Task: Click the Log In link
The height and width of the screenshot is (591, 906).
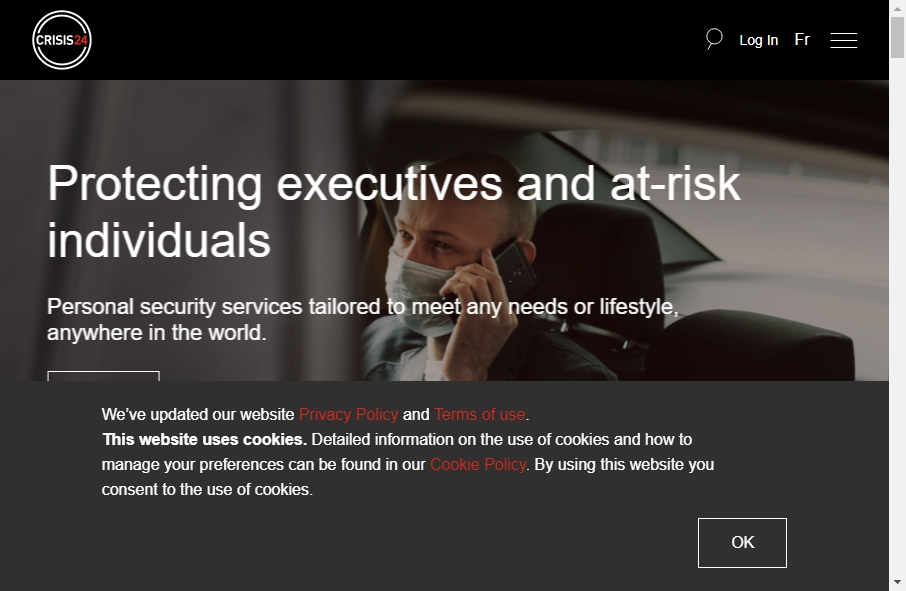Action: (759, 40)
